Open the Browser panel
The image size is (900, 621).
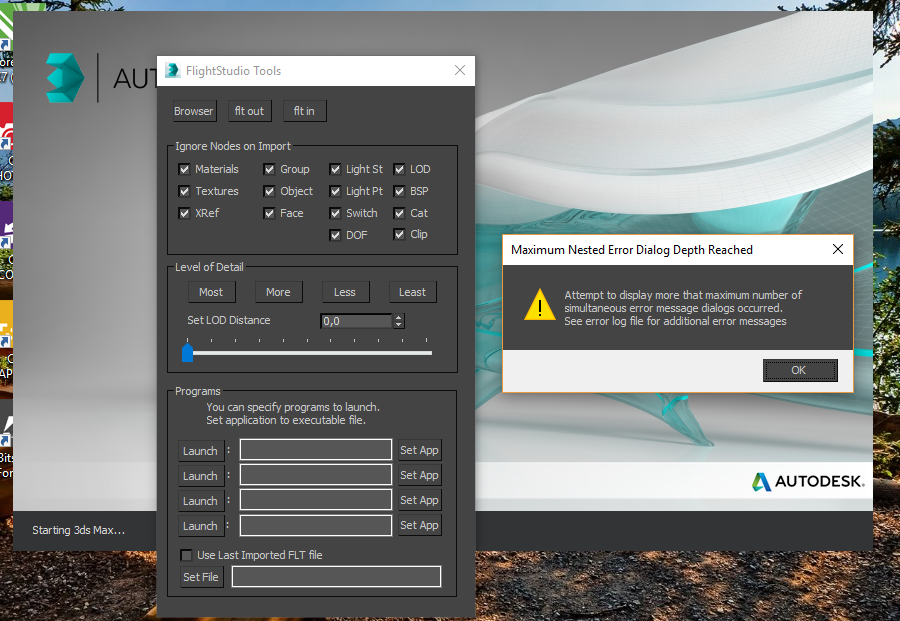click(193, 110)
